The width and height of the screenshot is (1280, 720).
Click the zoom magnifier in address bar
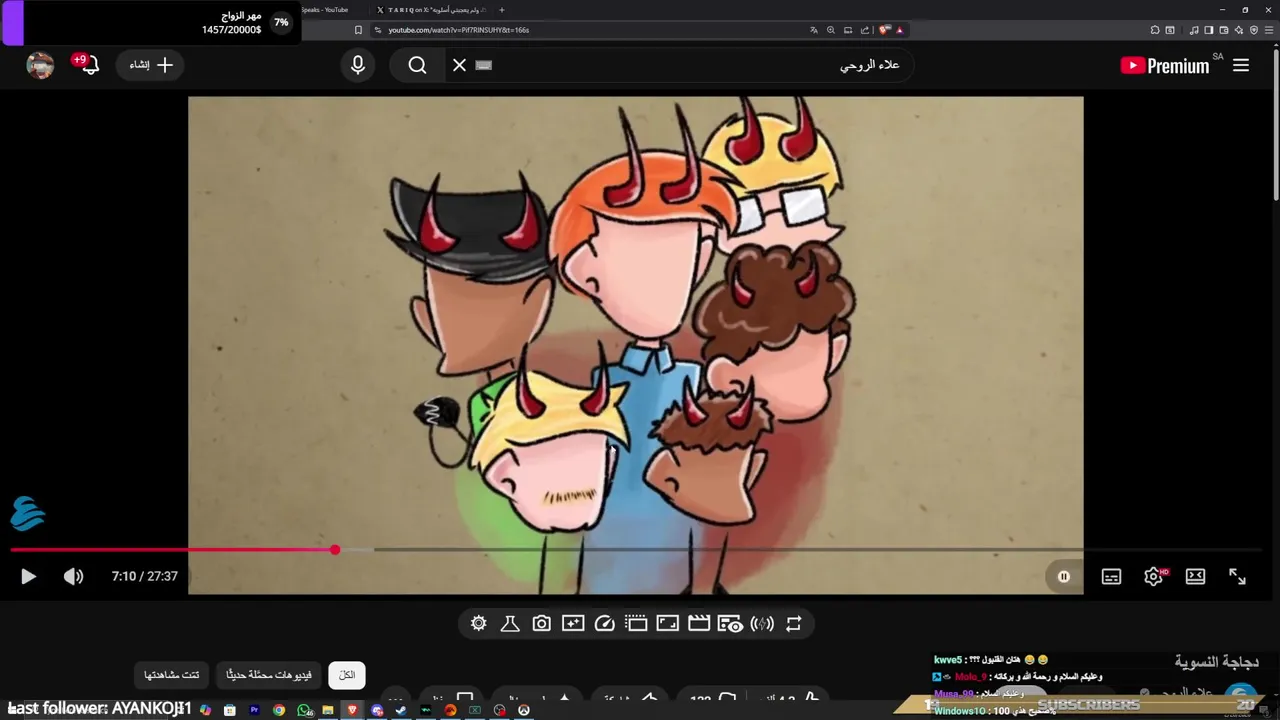831,30
